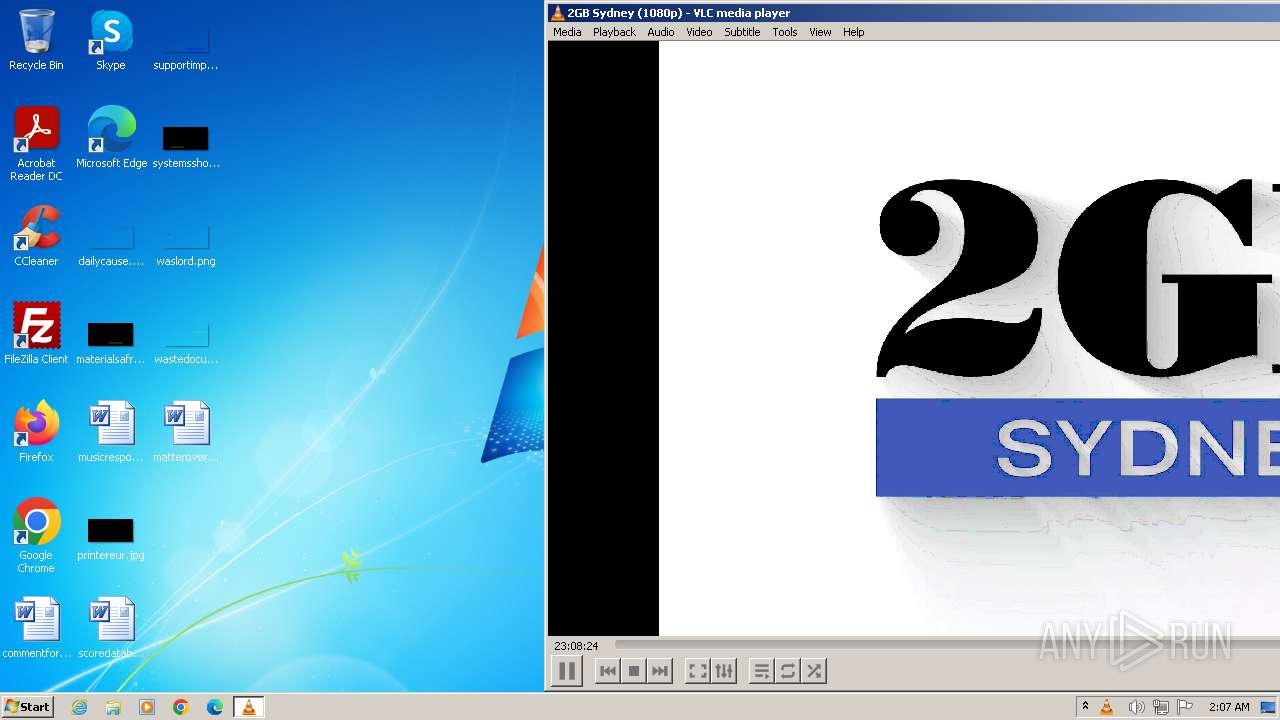This screenshot has width=1280, height=720.
Task: Toggle random shuffle in VLC
Action: coord(814,671)
